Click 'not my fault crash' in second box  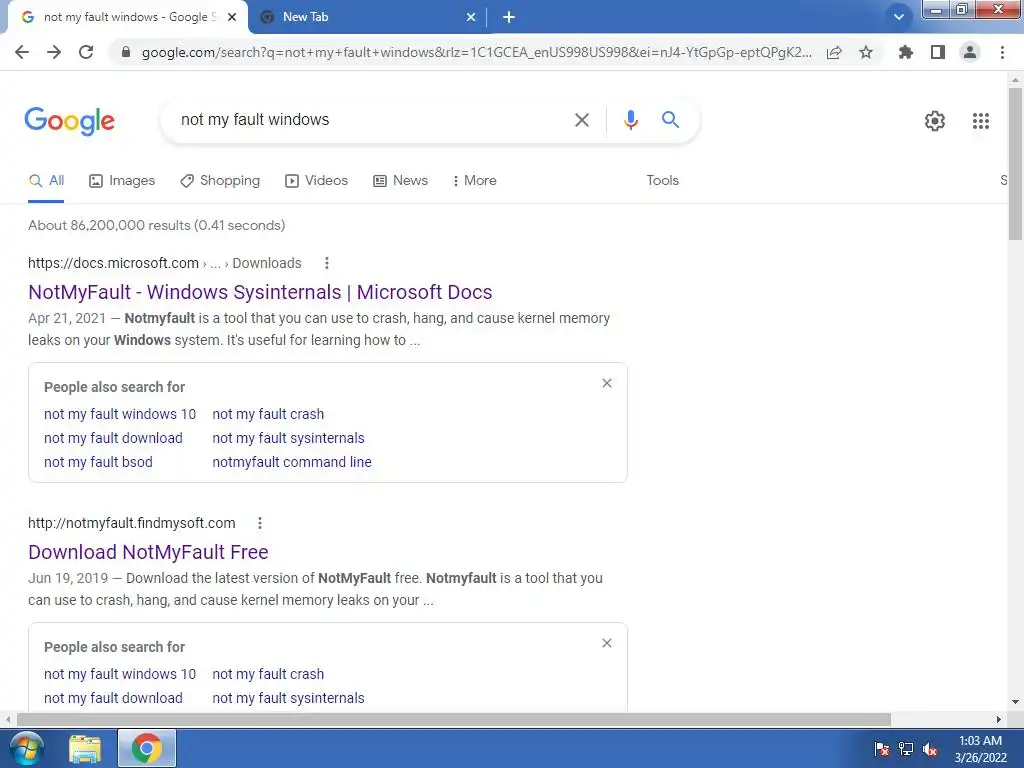tap(268, 674)
